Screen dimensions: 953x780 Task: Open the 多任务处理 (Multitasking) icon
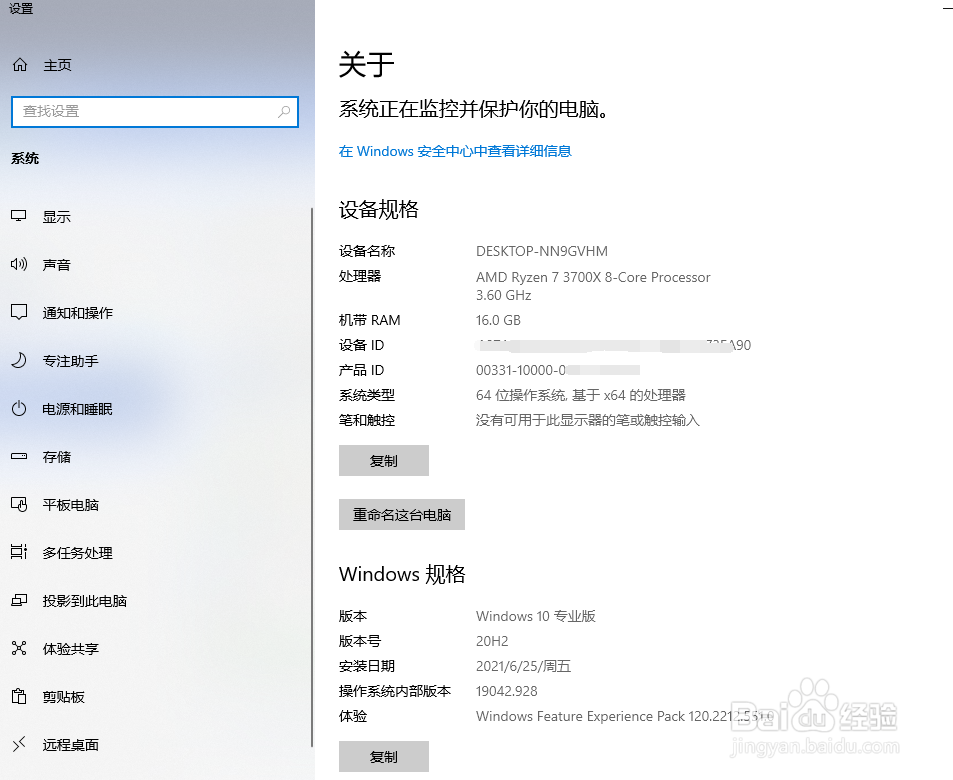click(x=20, y=552)
